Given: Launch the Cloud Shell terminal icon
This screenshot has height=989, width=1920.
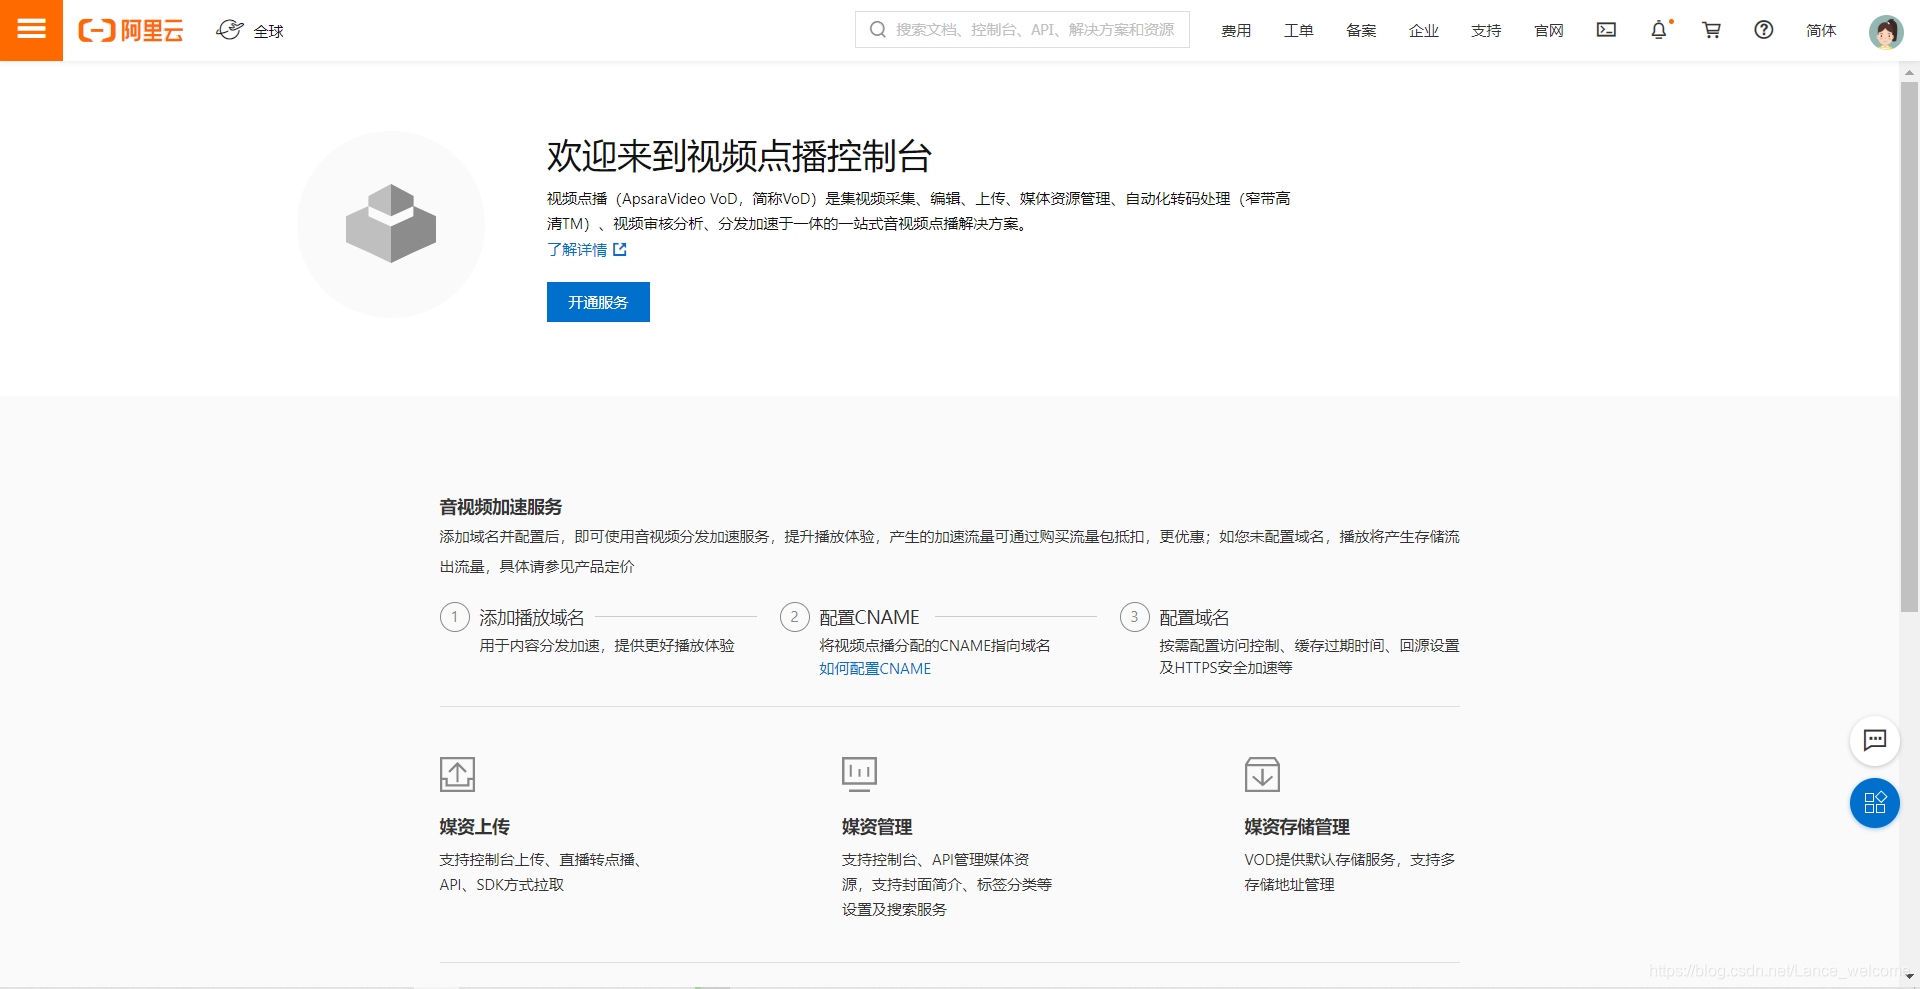Looking at the screenshot, I should coord(1606,30).
